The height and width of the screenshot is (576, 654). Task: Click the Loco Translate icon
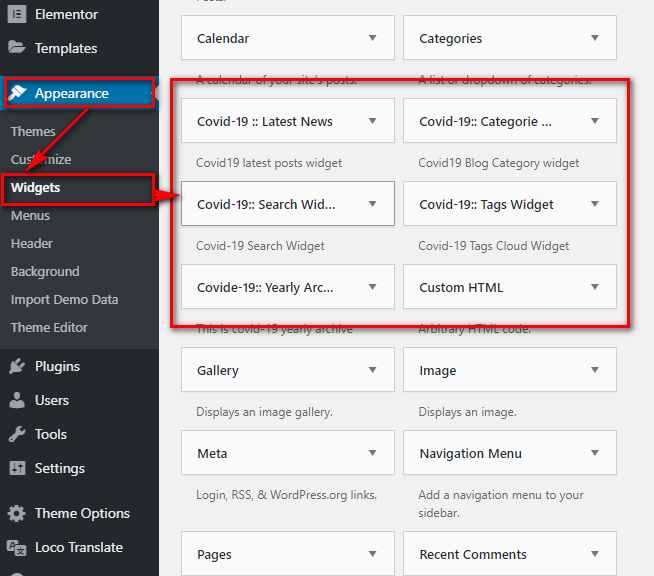tap(17, 547)
